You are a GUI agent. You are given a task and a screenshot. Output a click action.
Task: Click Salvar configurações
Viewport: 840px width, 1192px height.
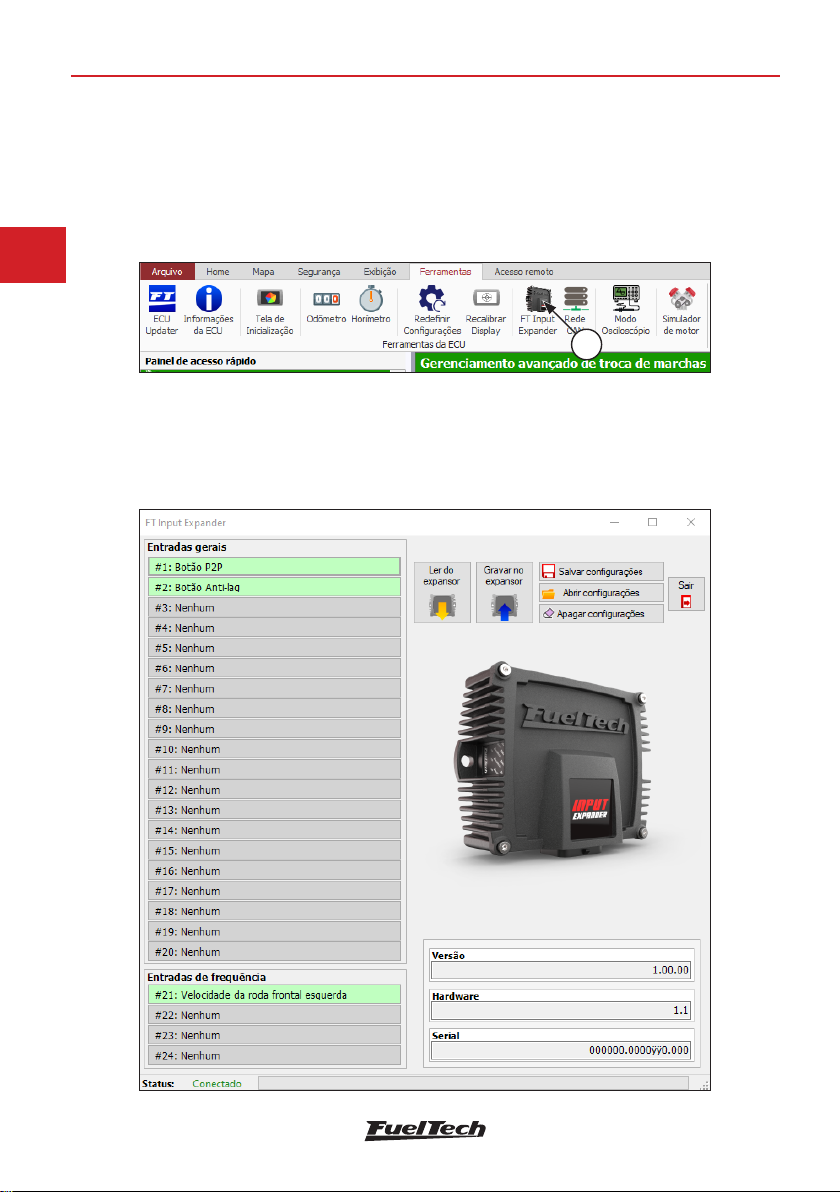pos(601,571)
